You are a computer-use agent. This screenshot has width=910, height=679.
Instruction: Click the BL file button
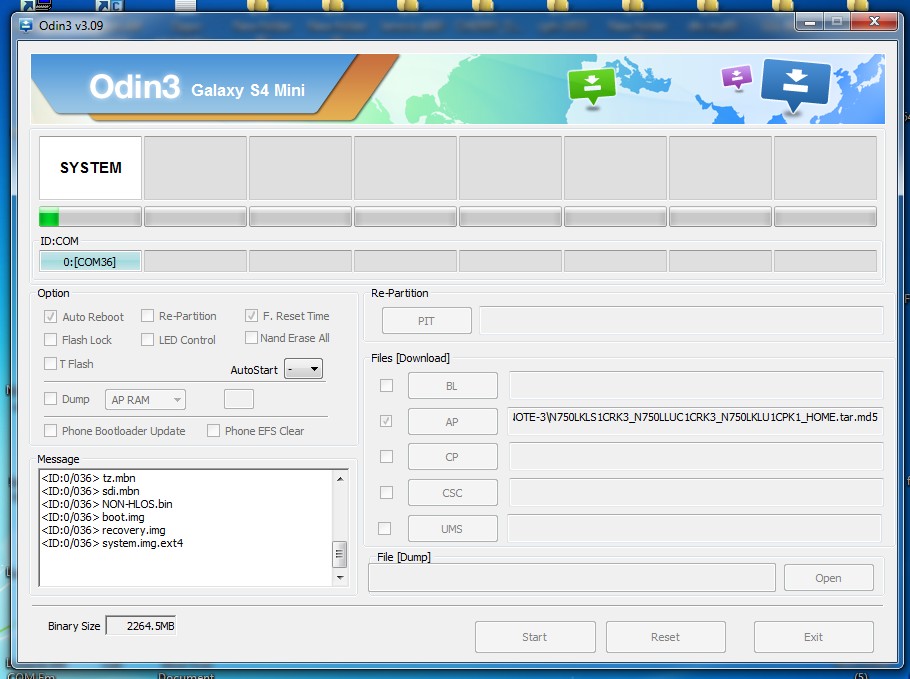coord(453,386)
